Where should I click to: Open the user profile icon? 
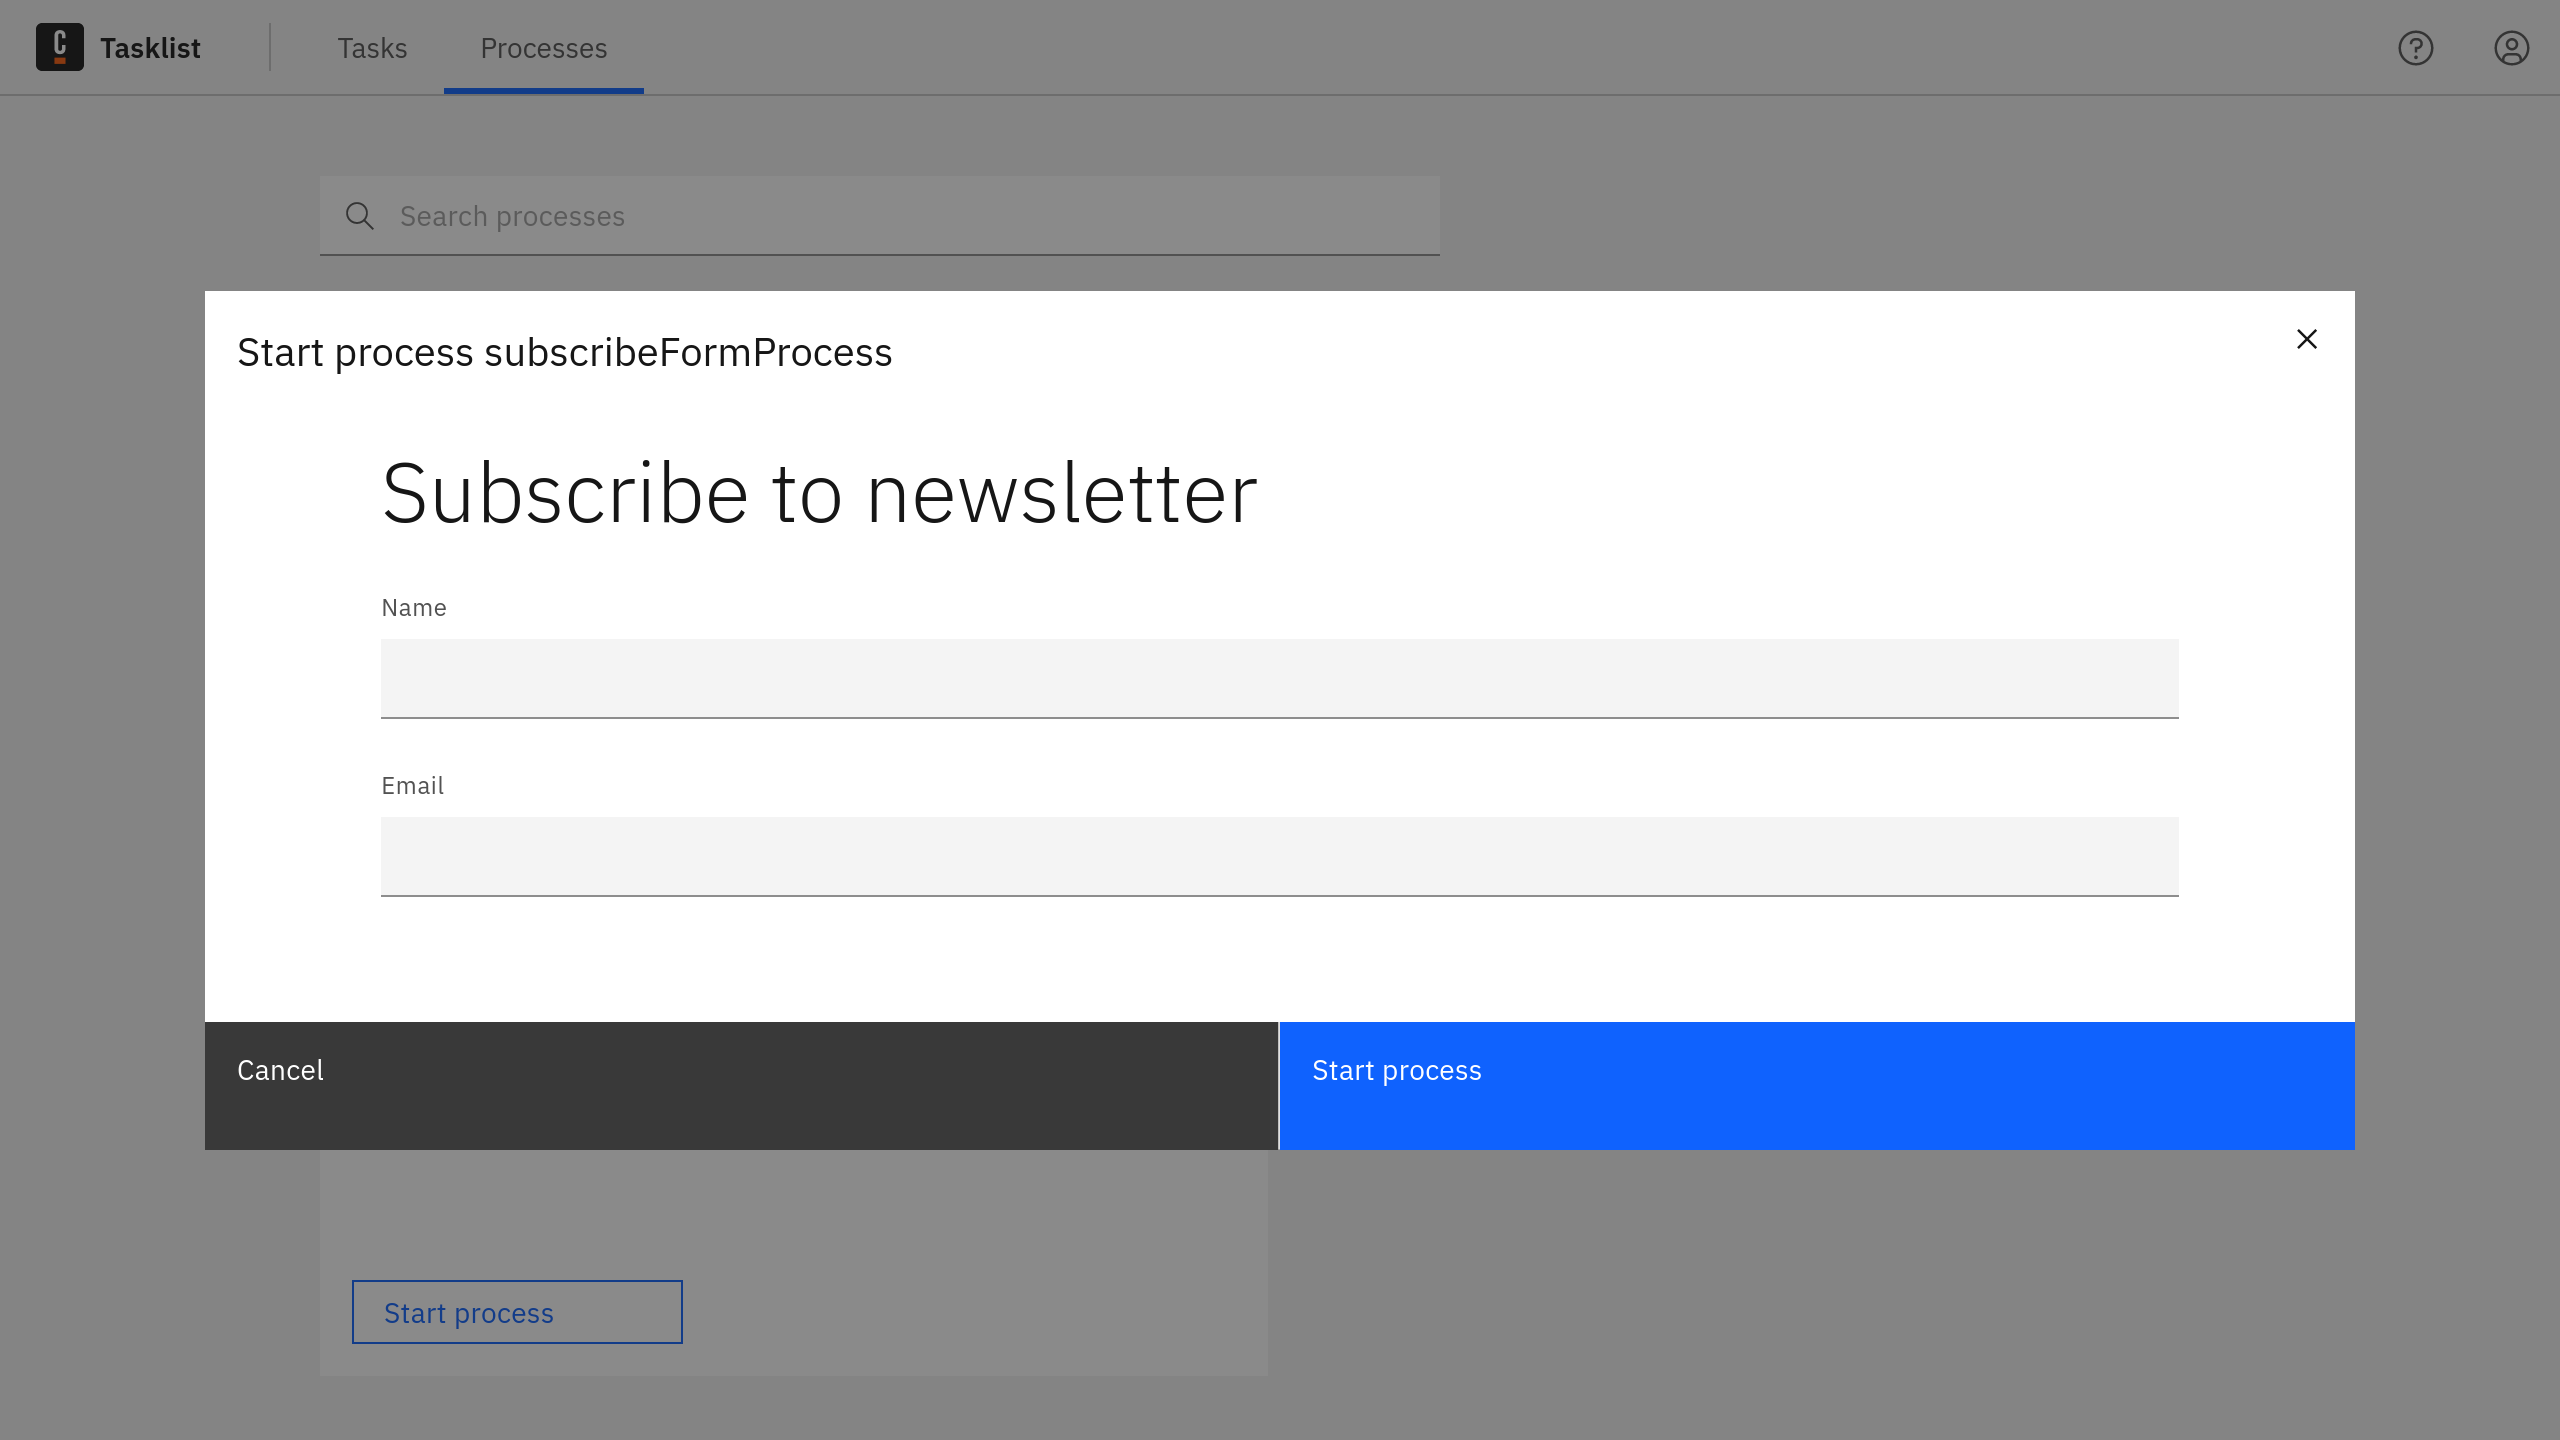click(x=2511, y=48)
